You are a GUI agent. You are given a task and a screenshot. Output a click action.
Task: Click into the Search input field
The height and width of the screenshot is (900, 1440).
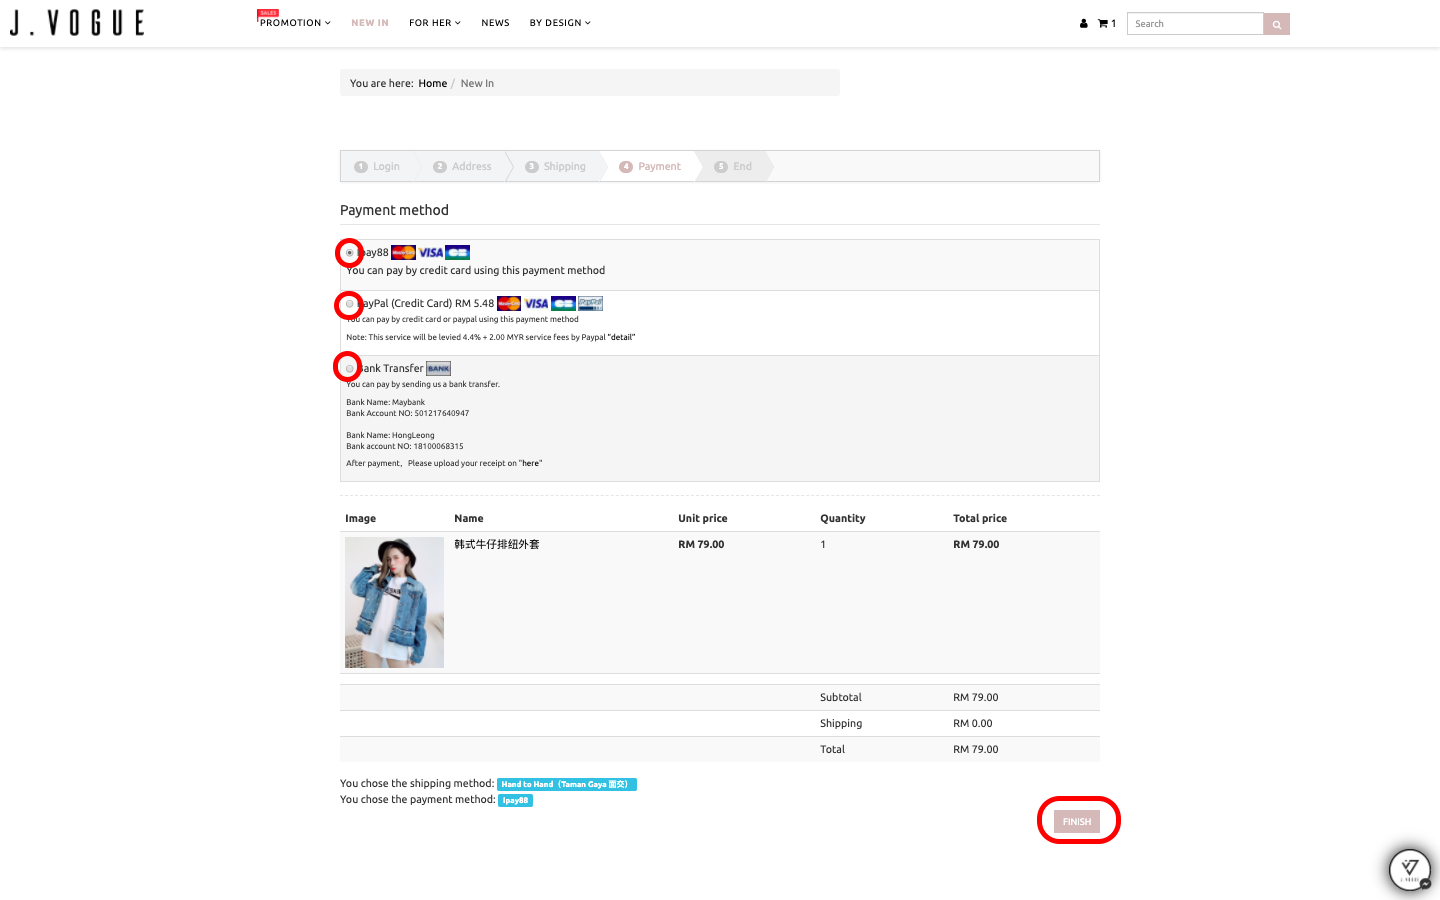coord(1194,24)
